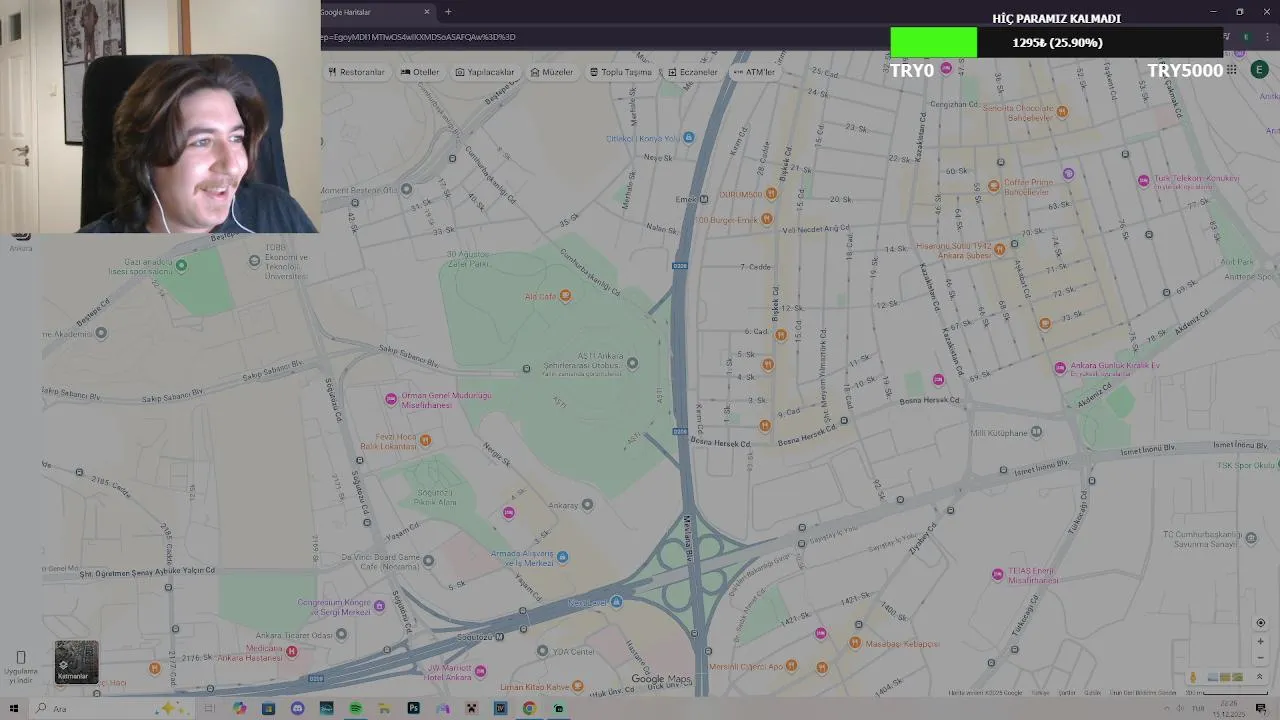This screenshot has height=720, width=1280.
Task: Click the DÜRÜM500 restaurant pin
Action: tap(769, 194)
